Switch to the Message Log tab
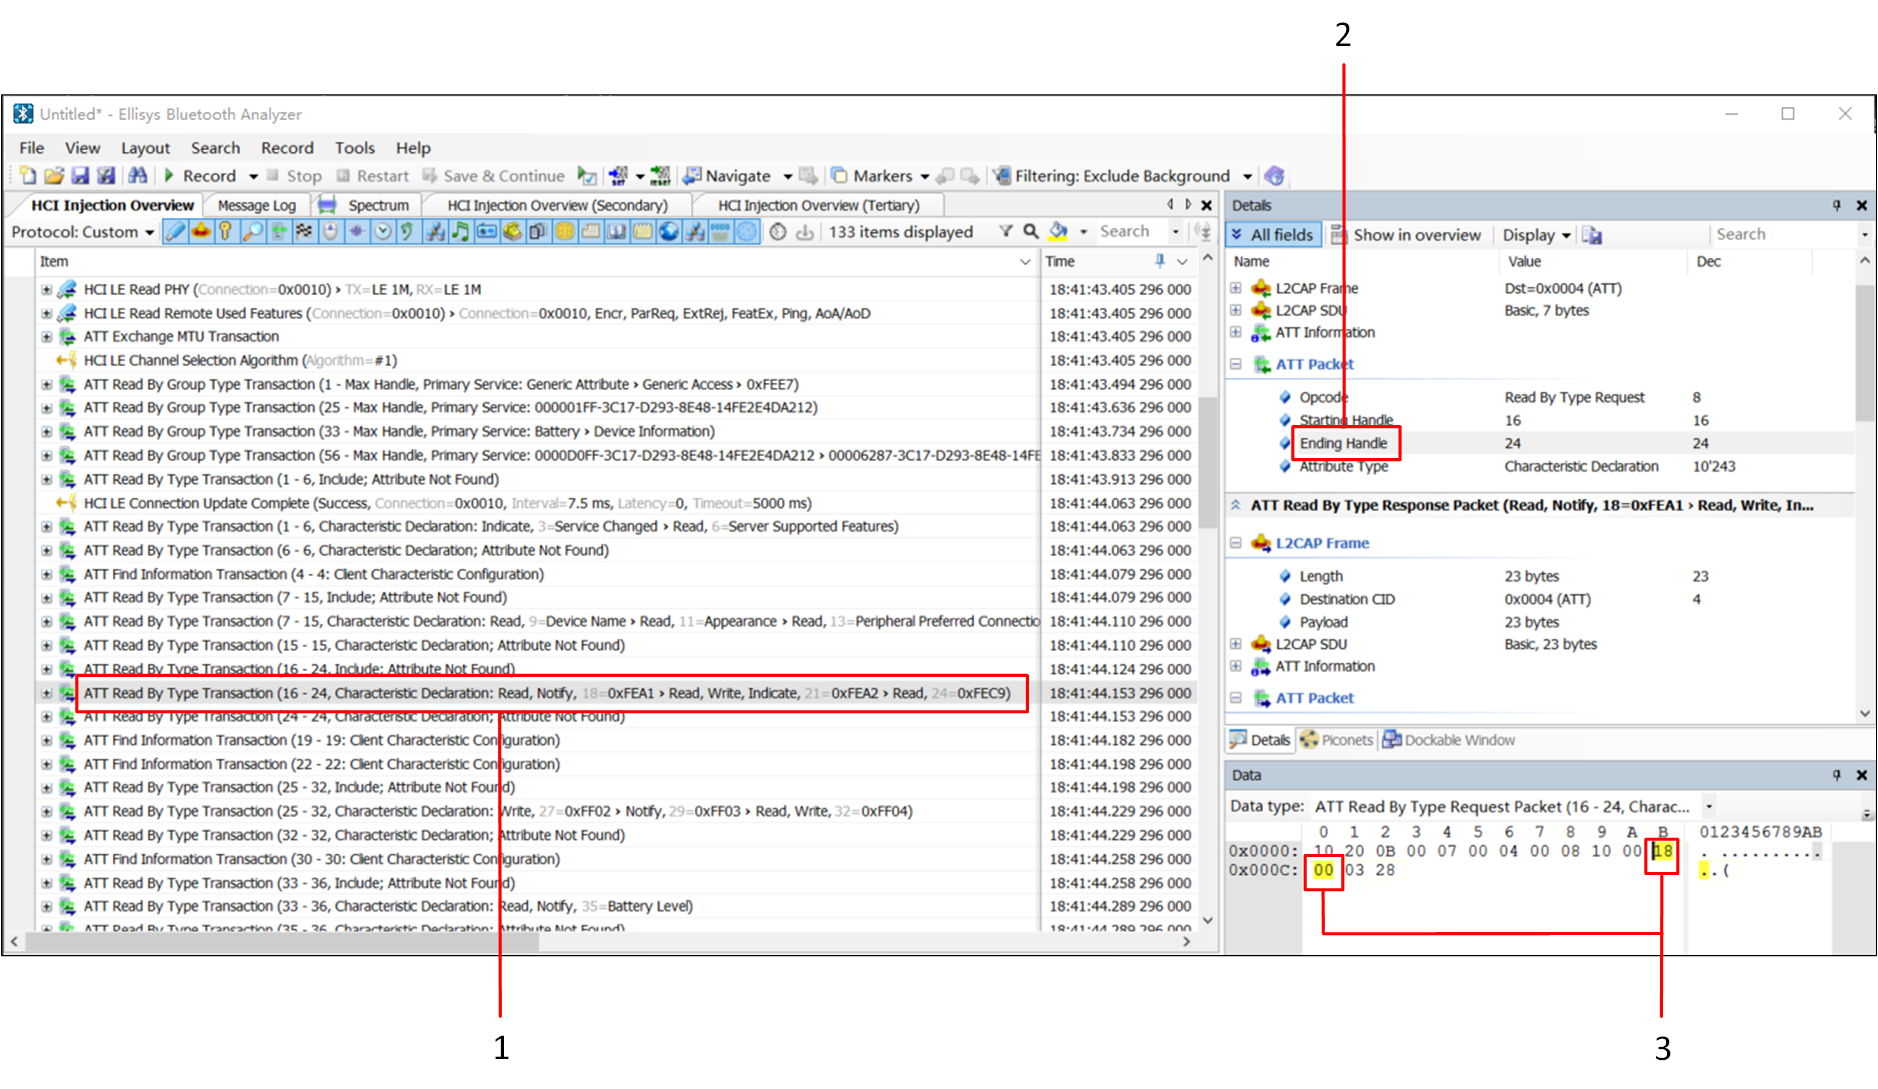 [256, 205]
